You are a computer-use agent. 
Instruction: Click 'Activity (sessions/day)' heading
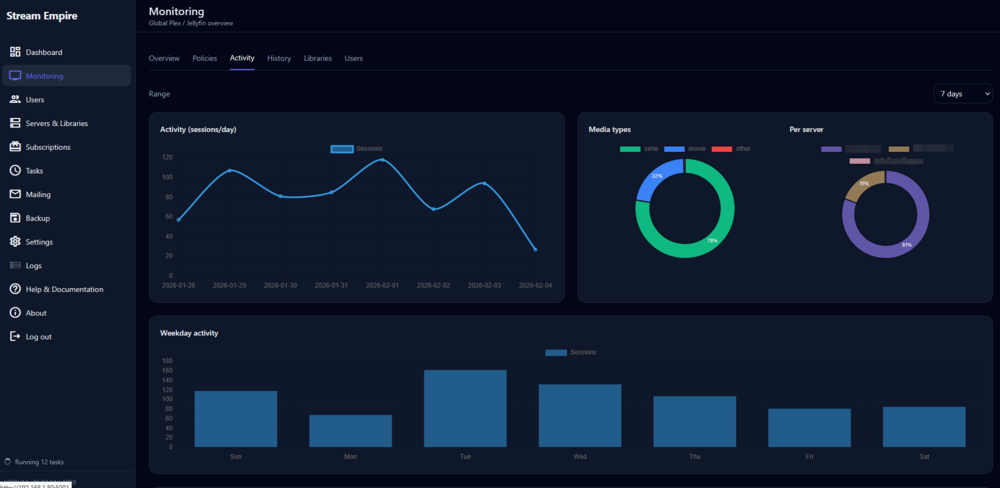198,129
